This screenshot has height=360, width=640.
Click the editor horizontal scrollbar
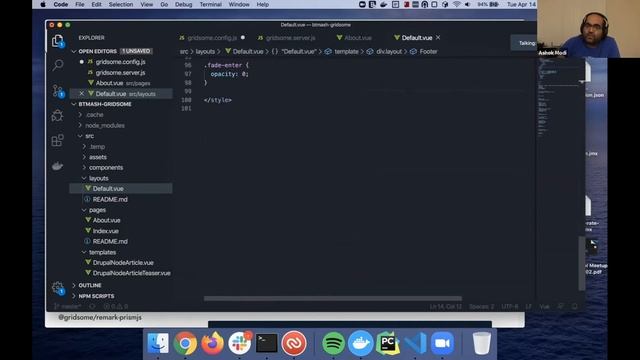click(333, 298)
